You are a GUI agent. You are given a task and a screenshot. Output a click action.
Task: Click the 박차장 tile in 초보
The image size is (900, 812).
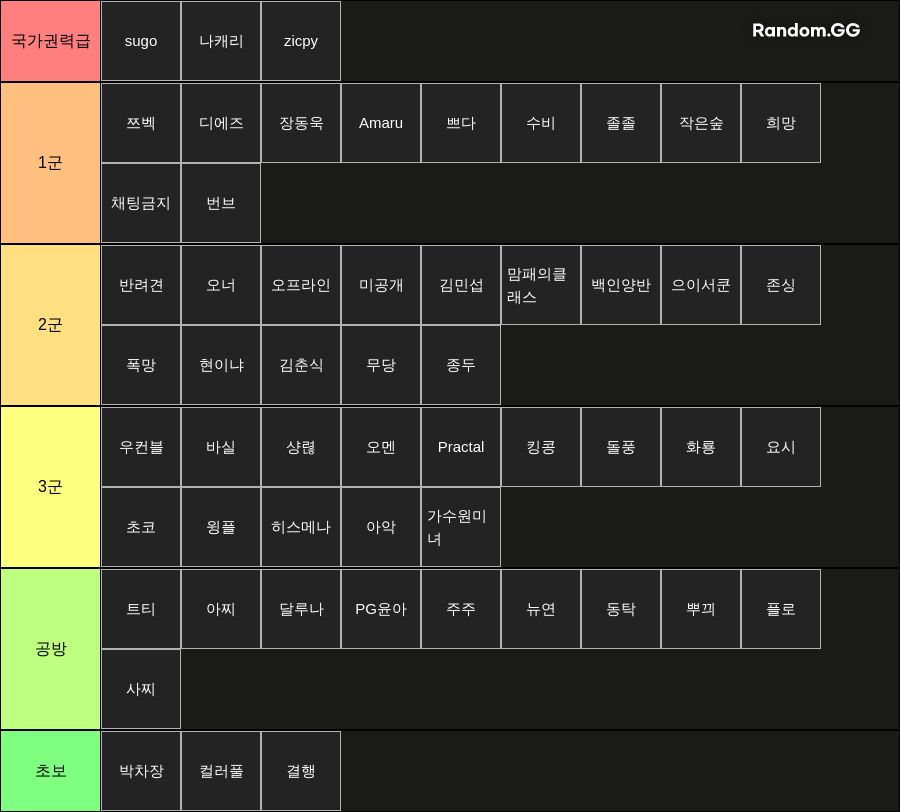pos(141,771)
